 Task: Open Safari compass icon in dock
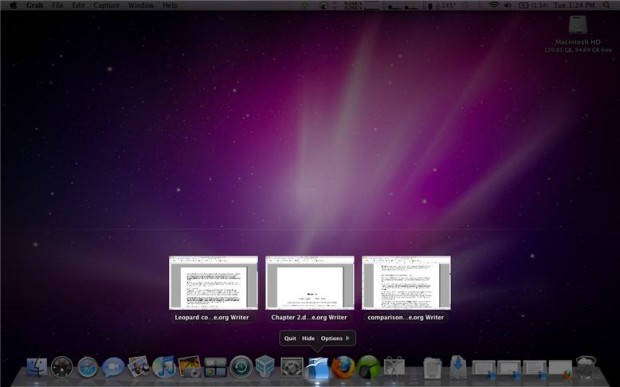point(88,367)
